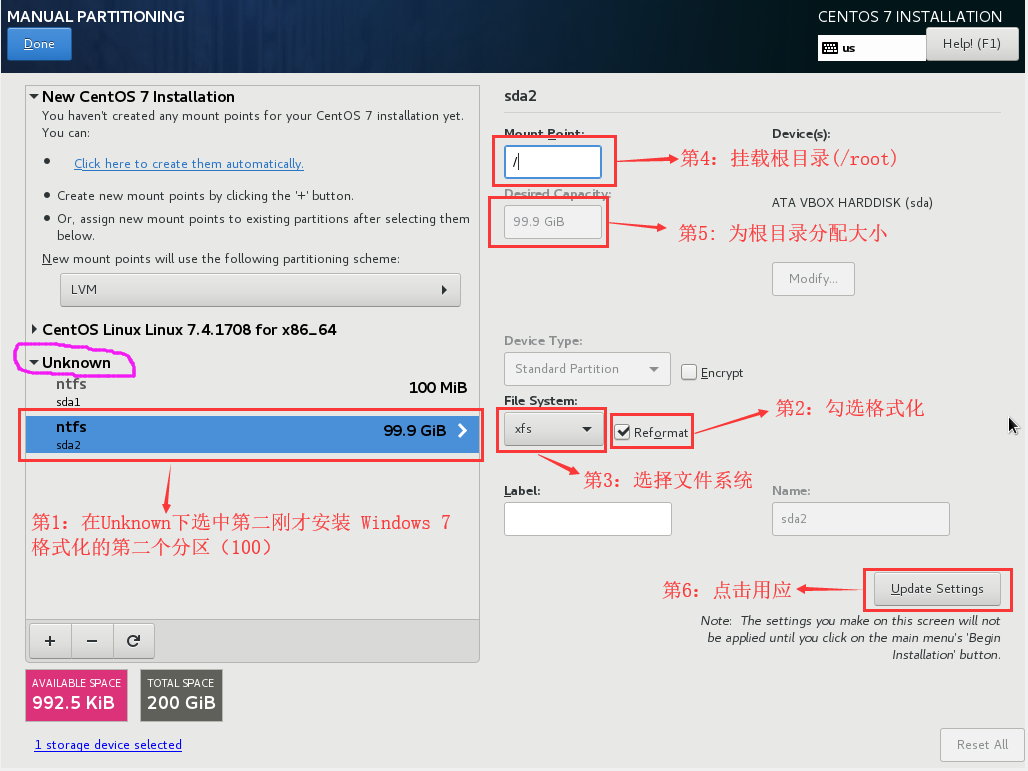Click the sda2 heading text
Screen dimensions: 1028x771
pos(520,96)
